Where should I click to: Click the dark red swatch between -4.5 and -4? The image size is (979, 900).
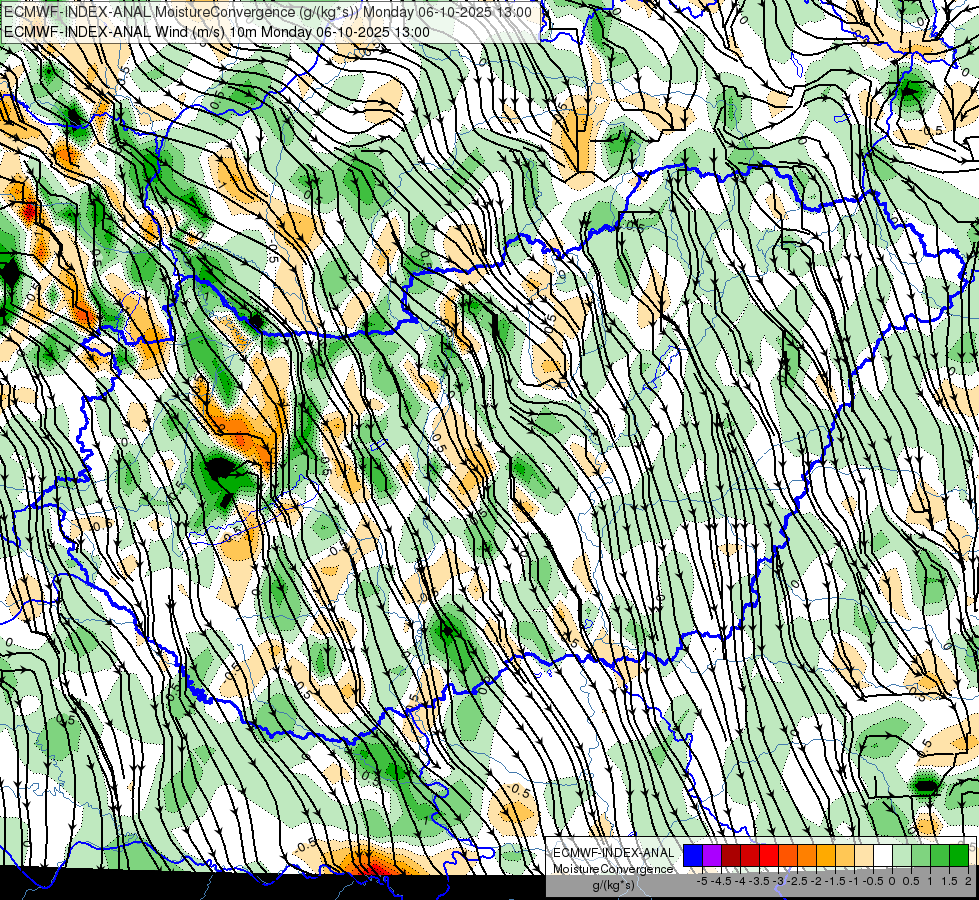[x=731, y=856]
